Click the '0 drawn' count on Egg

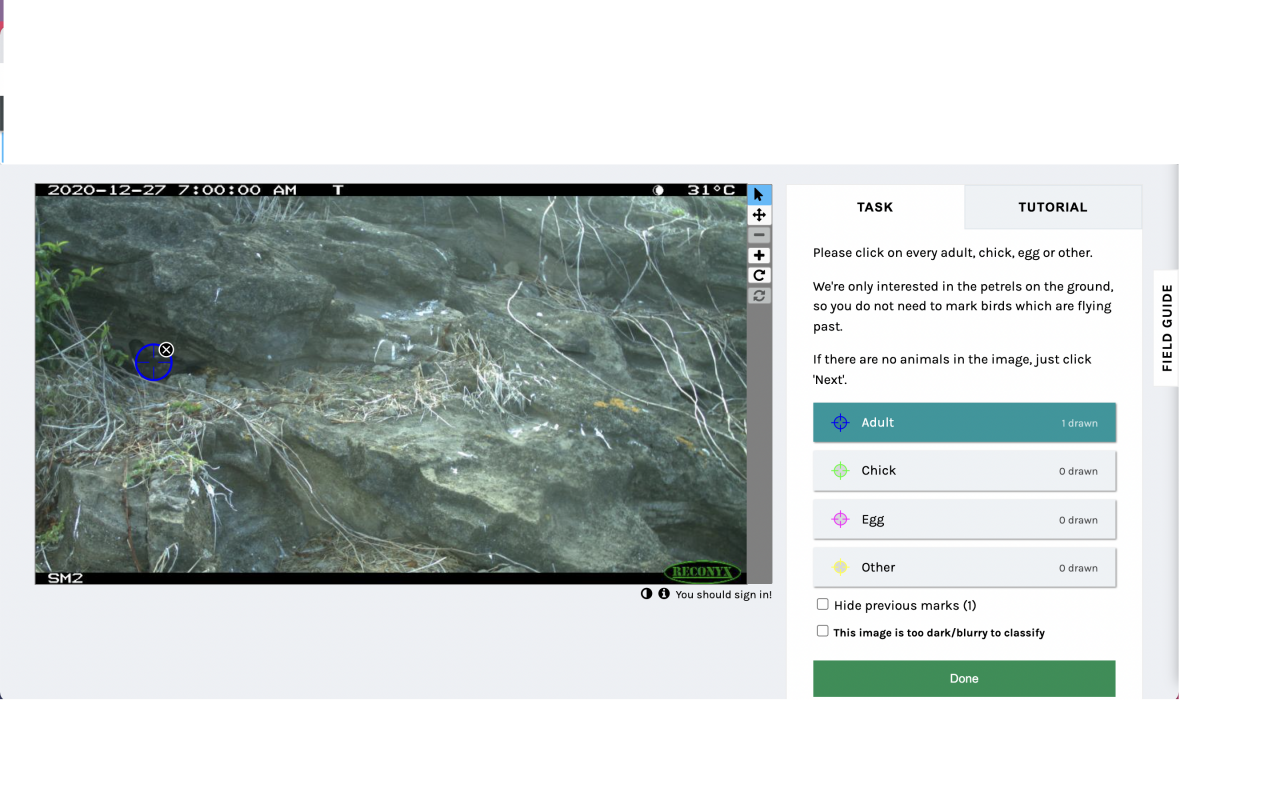[1078, 520]
